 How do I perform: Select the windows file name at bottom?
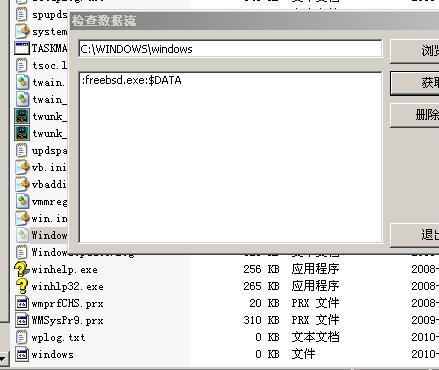[52, 354]
